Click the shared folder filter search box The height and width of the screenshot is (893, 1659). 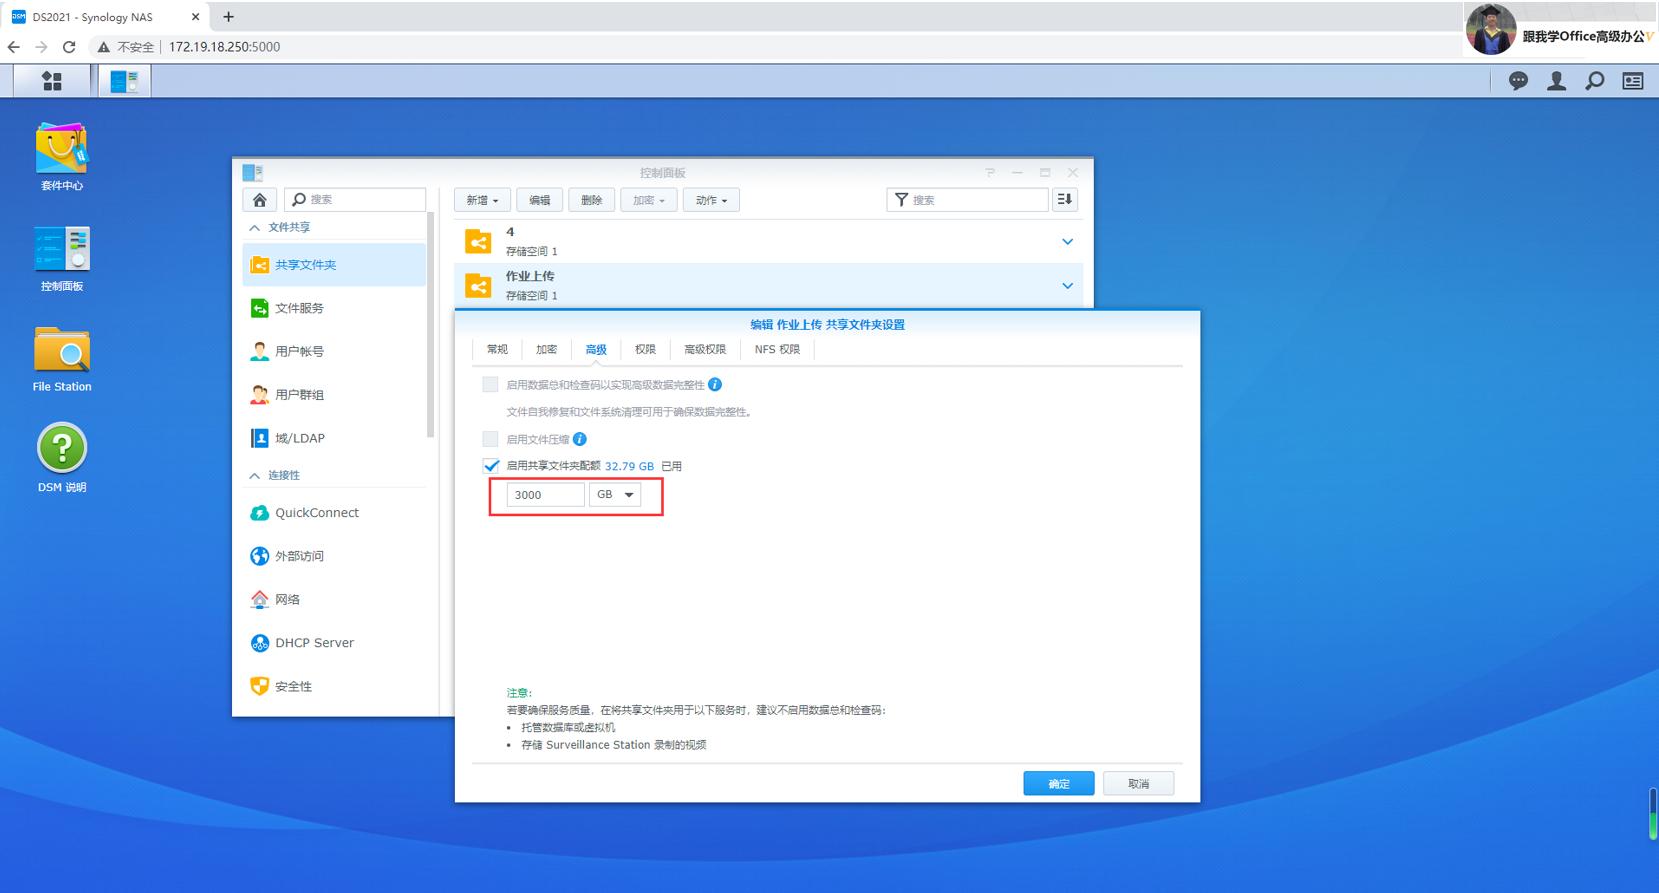pyautogui.click(x=968, y=200)
